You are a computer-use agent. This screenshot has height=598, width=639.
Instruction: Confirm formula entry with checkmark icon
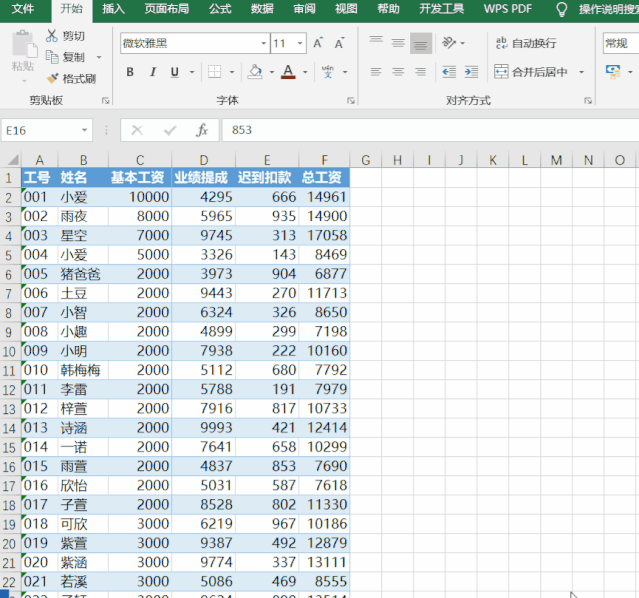(x=170, y=130)
